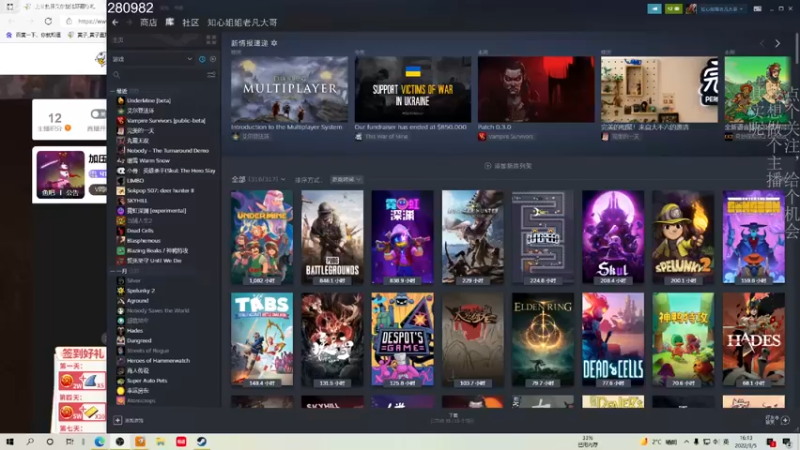
Task: Select Blasphemous in sidebar list
Action: click(x=143, y=240)
